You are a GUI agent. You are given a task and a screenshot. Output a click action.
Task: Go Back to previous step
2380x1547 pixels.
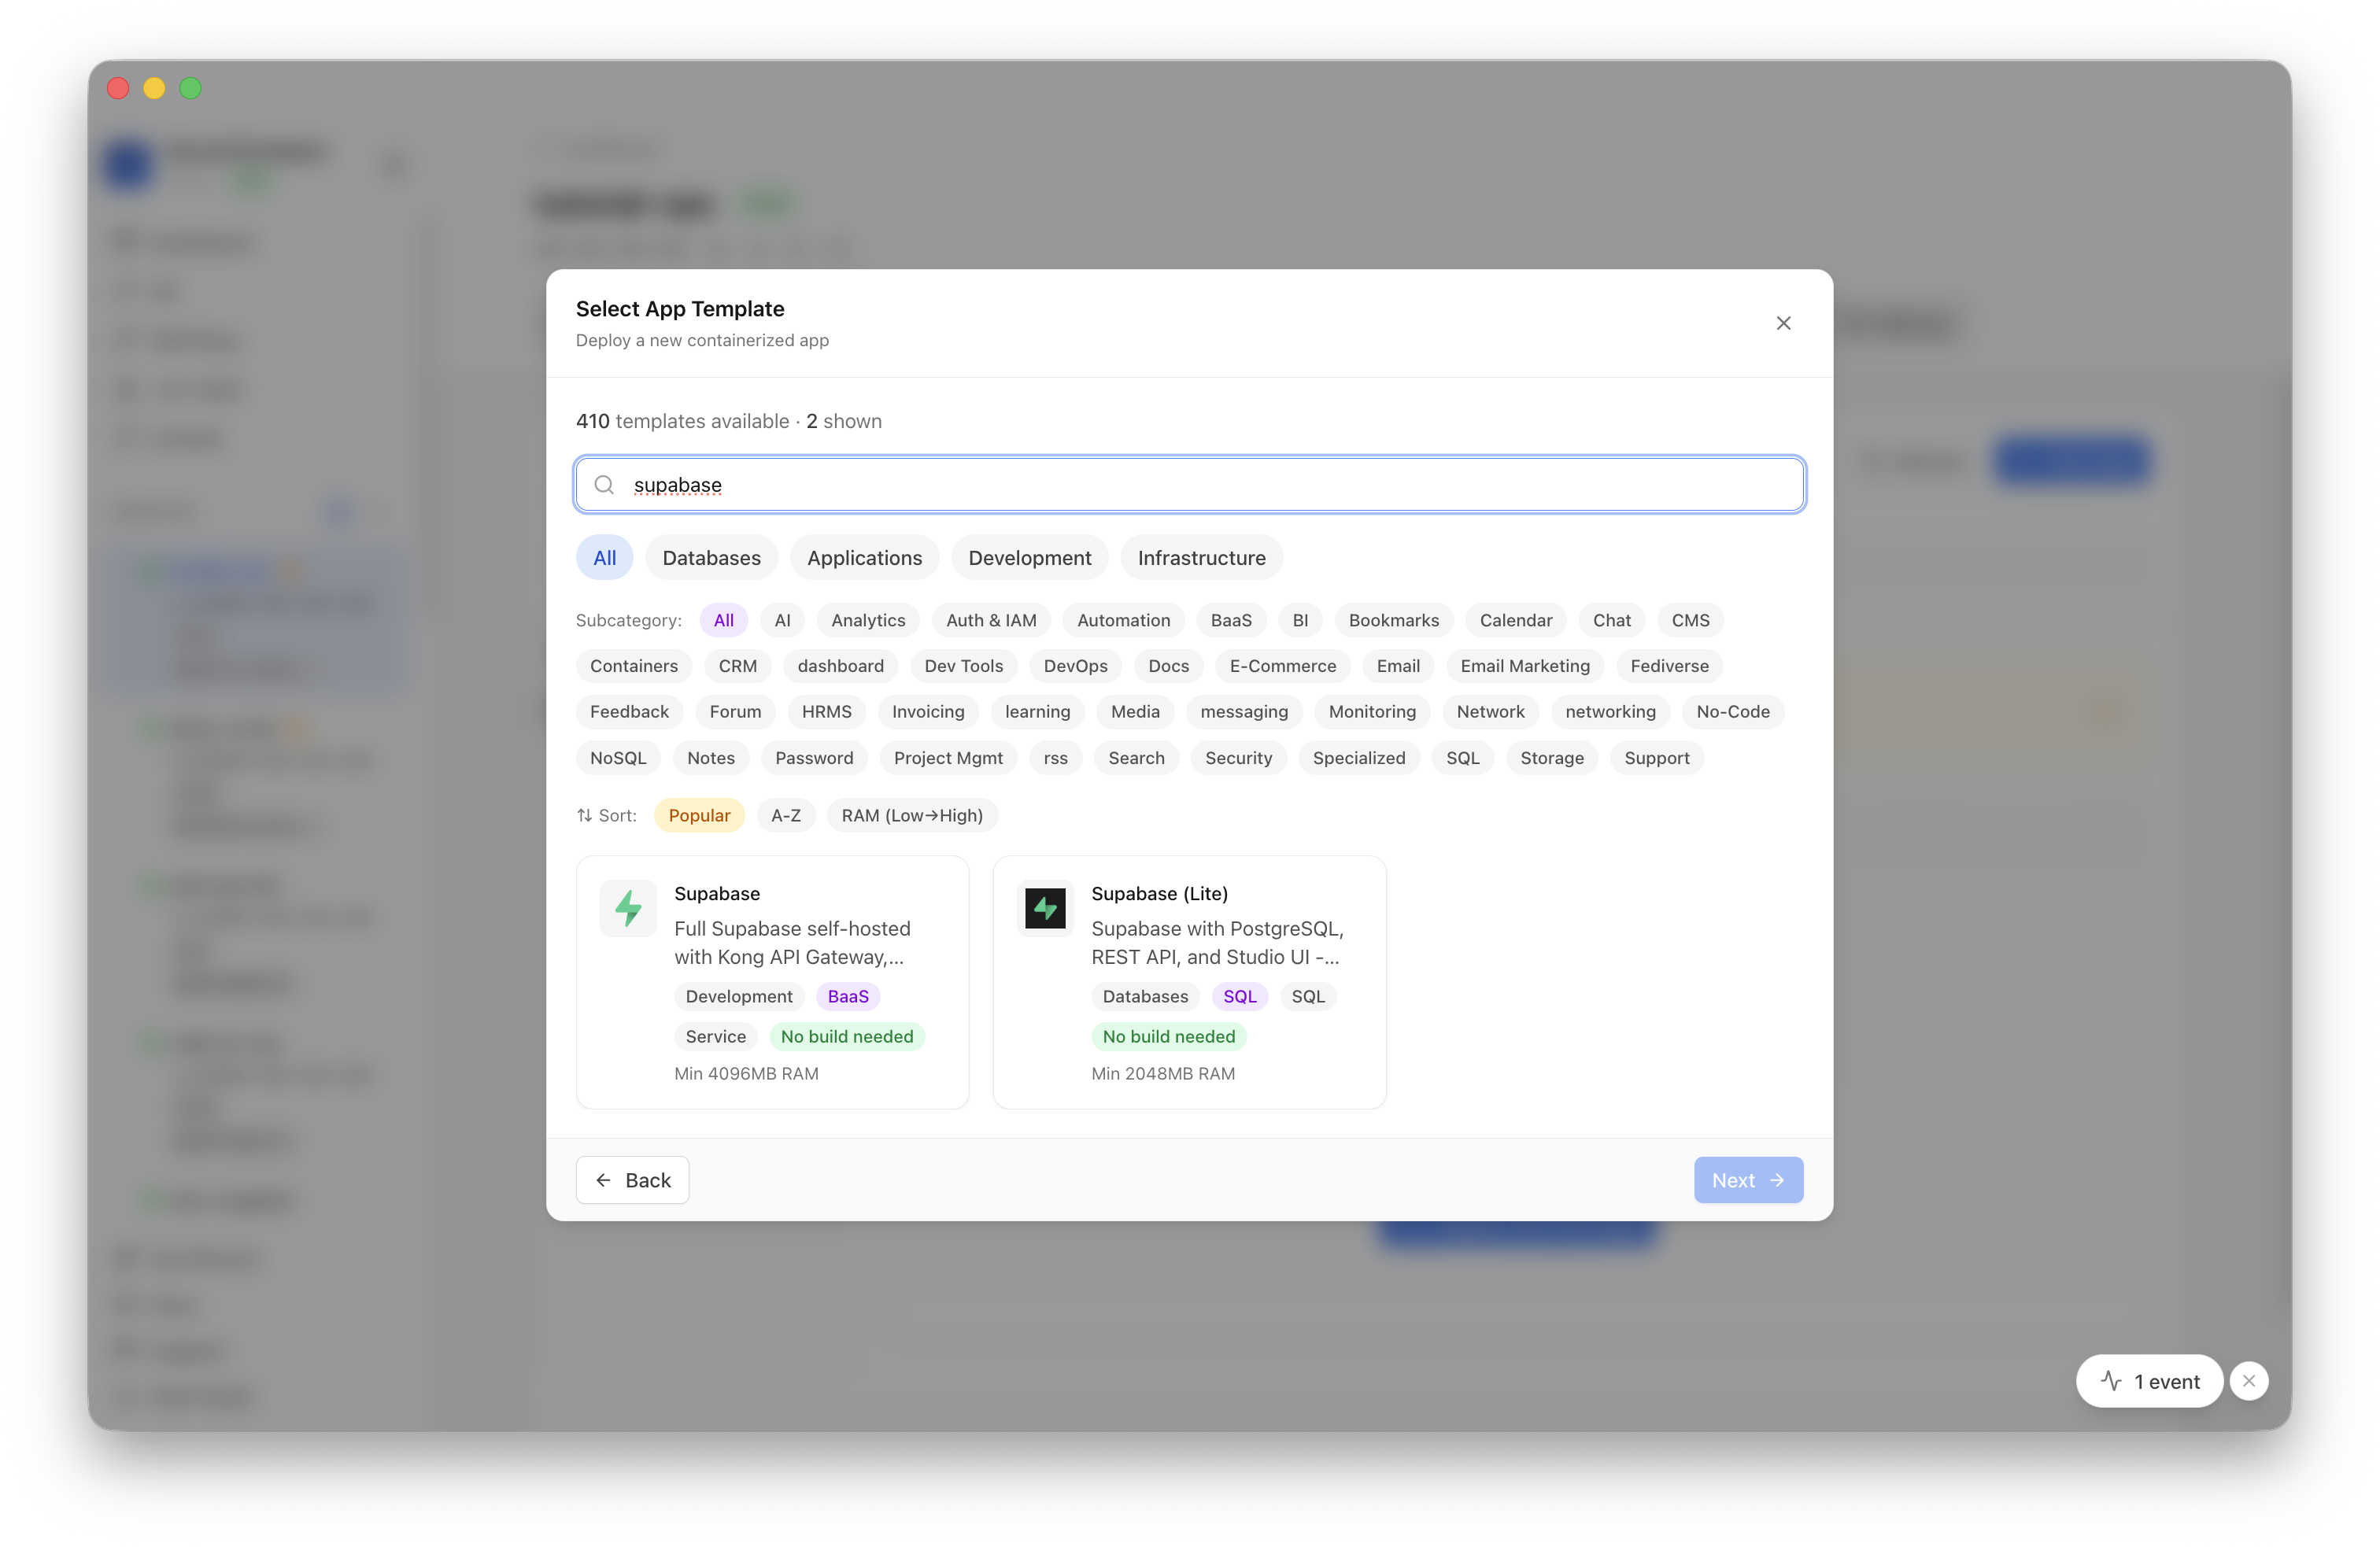tap(632, 1180)
